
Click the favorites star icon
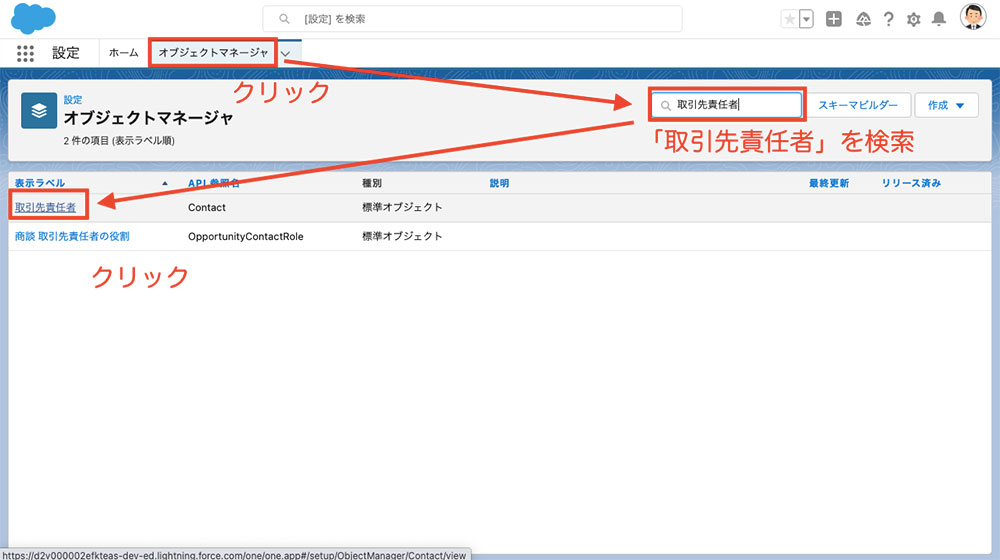pos(790,19)
